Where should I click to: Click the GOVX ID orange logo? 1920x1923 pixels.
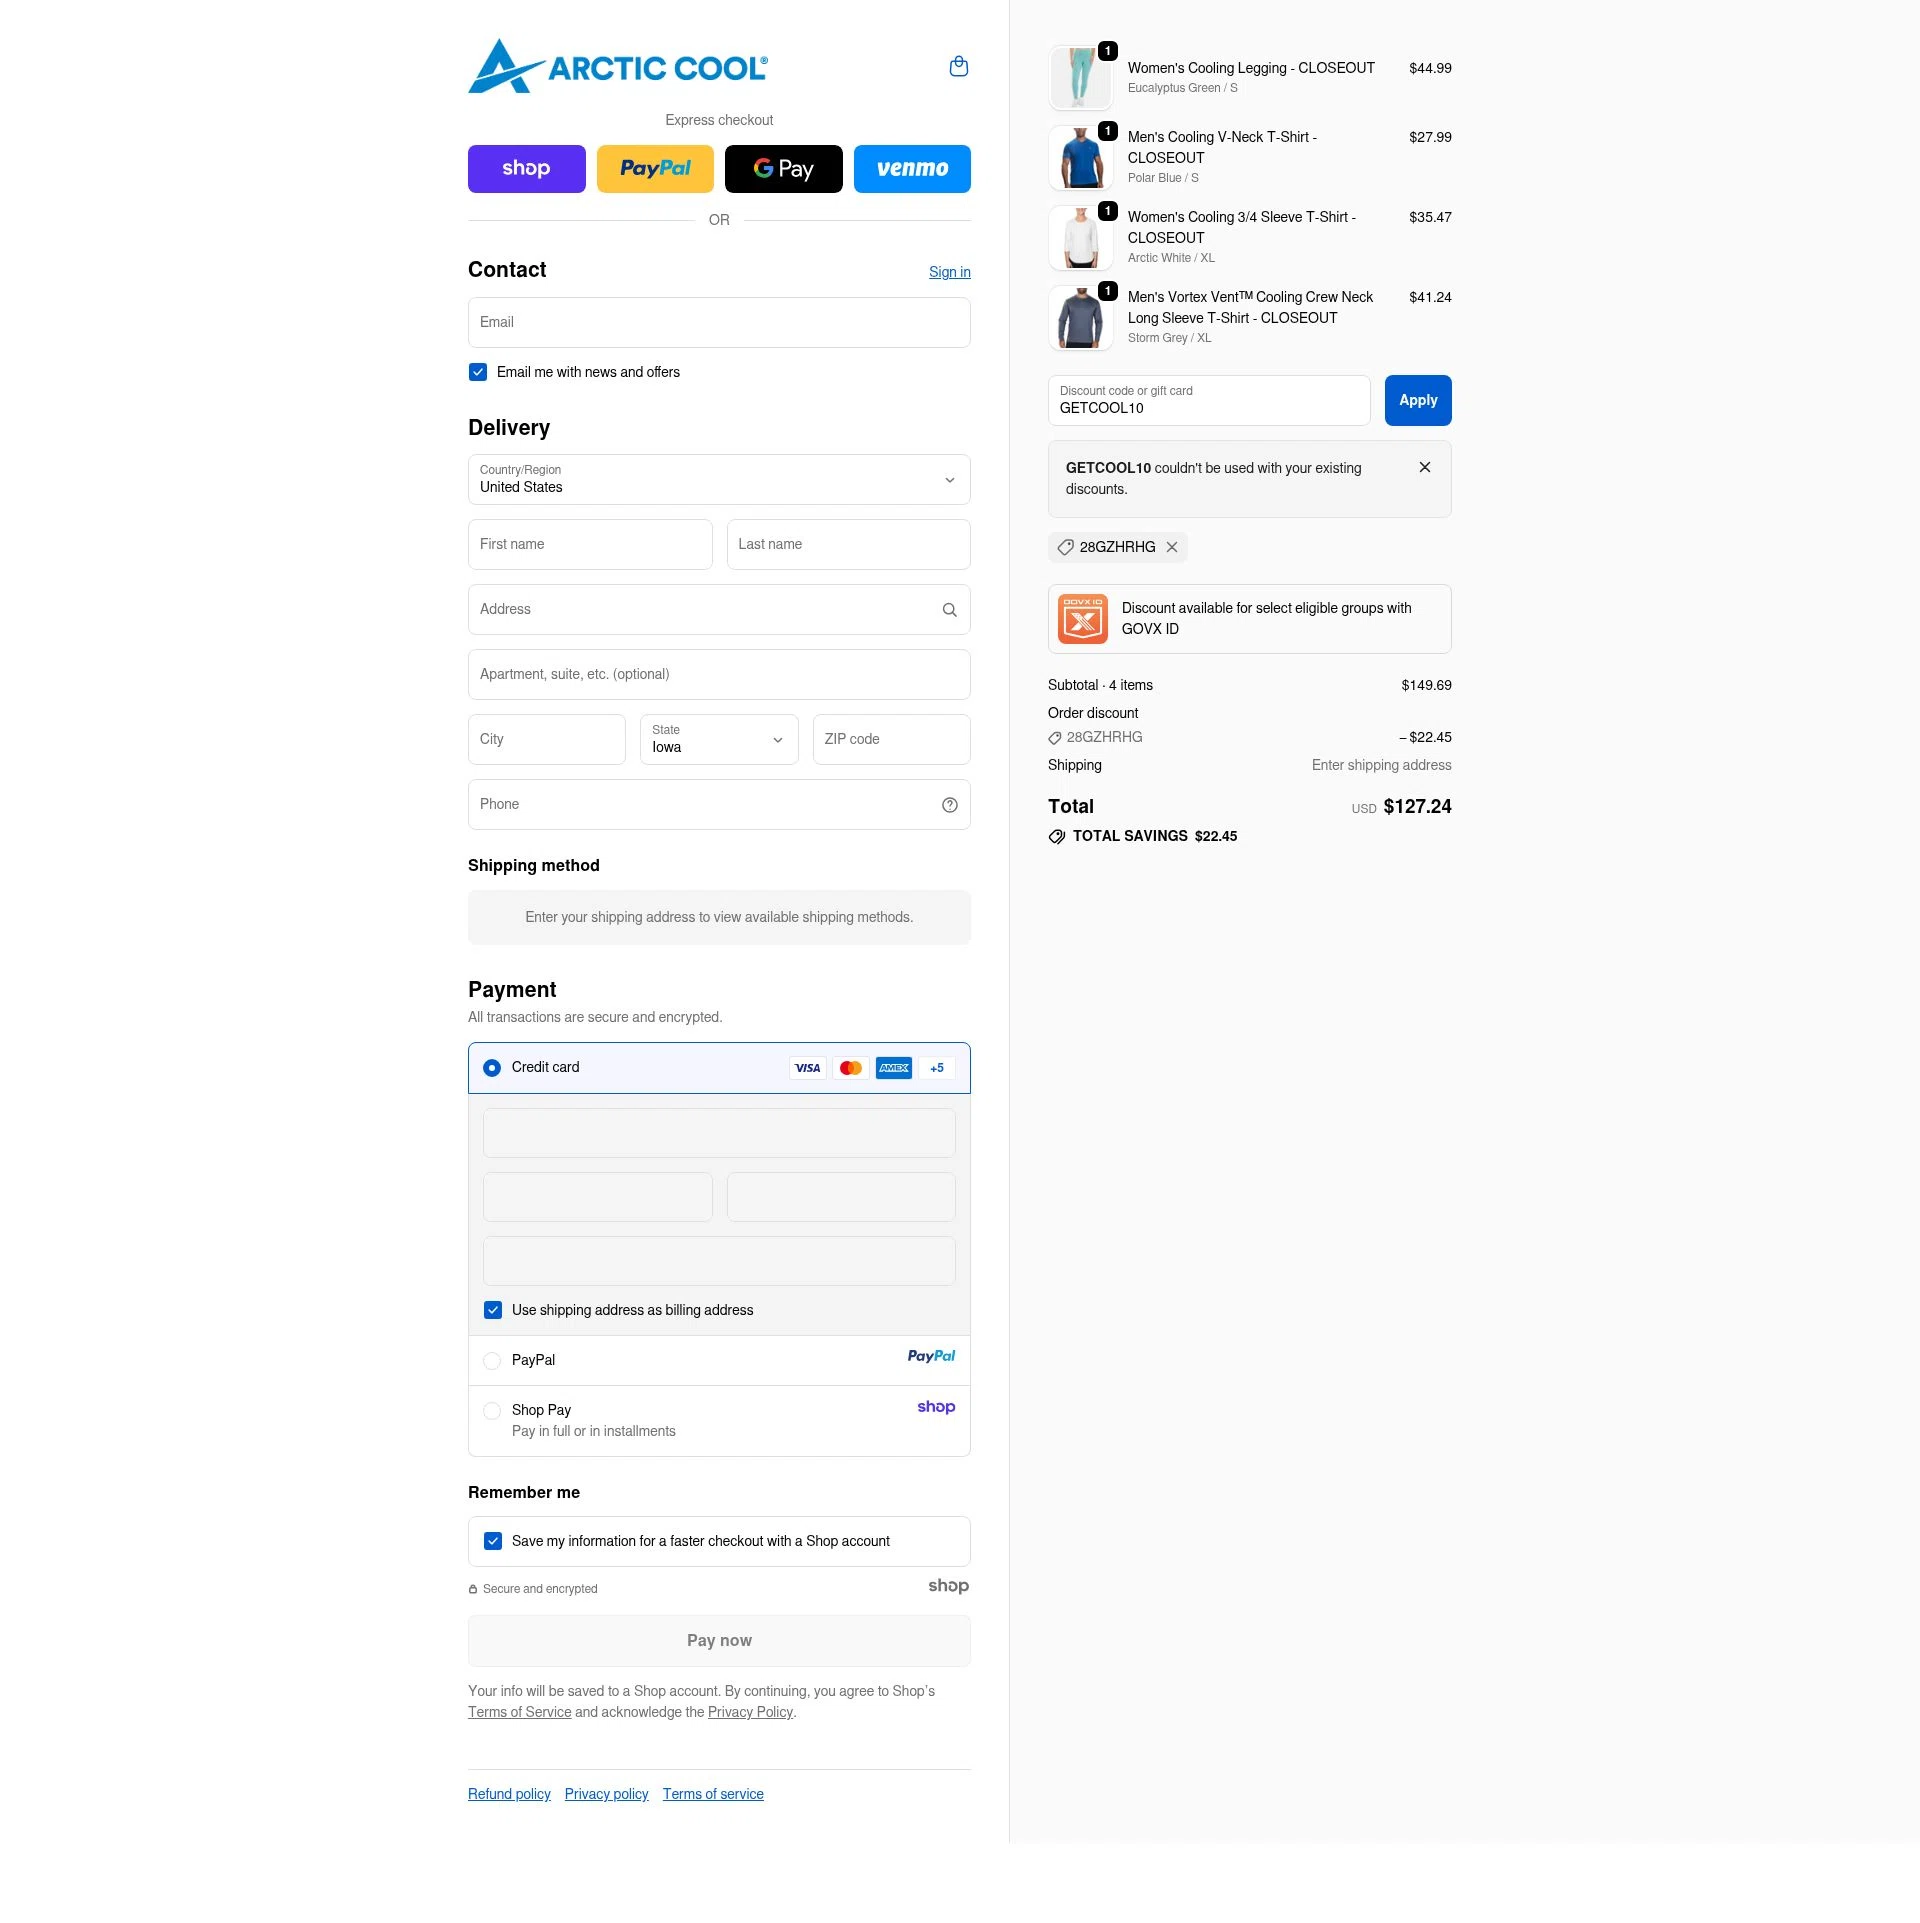coord(1082,619)
